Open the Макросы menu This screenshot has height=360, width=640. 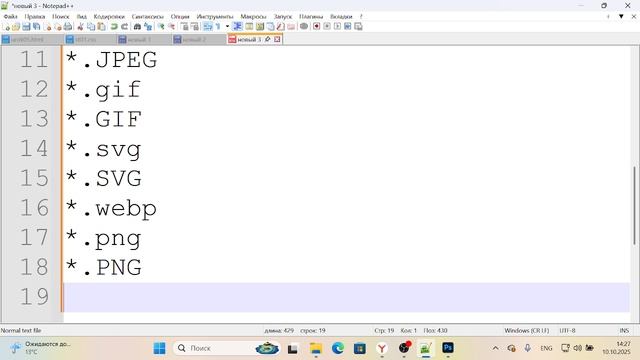pos(253,16)
